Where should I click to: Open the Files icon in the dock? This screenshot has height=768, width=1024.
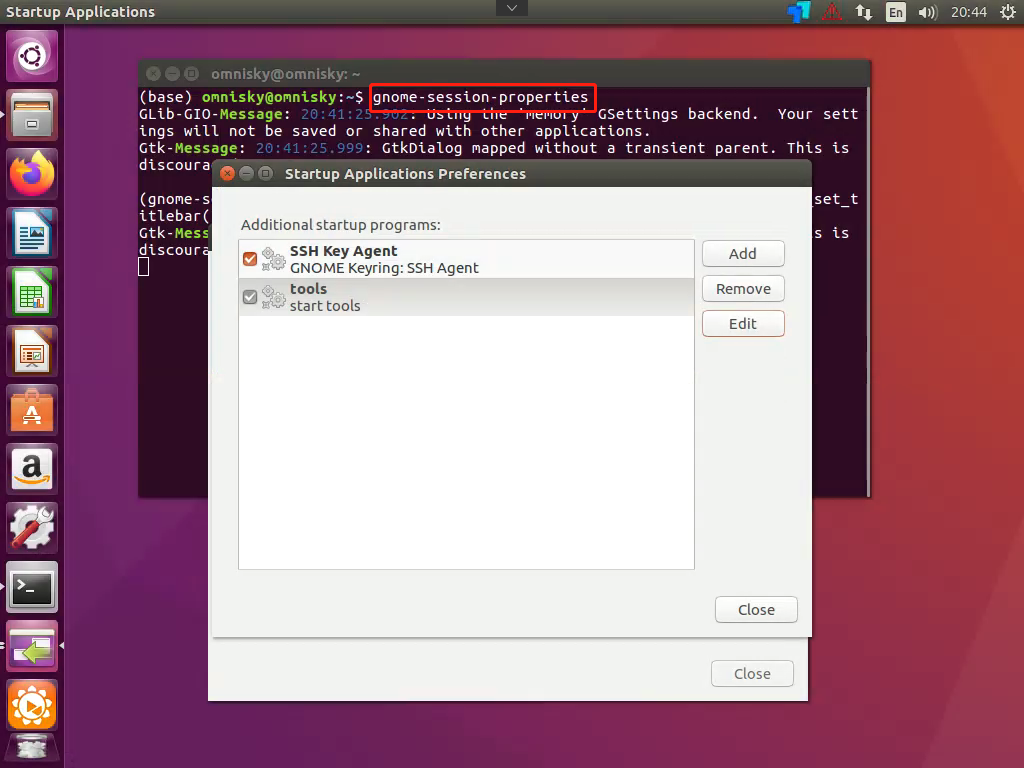(x=32, y=114)
